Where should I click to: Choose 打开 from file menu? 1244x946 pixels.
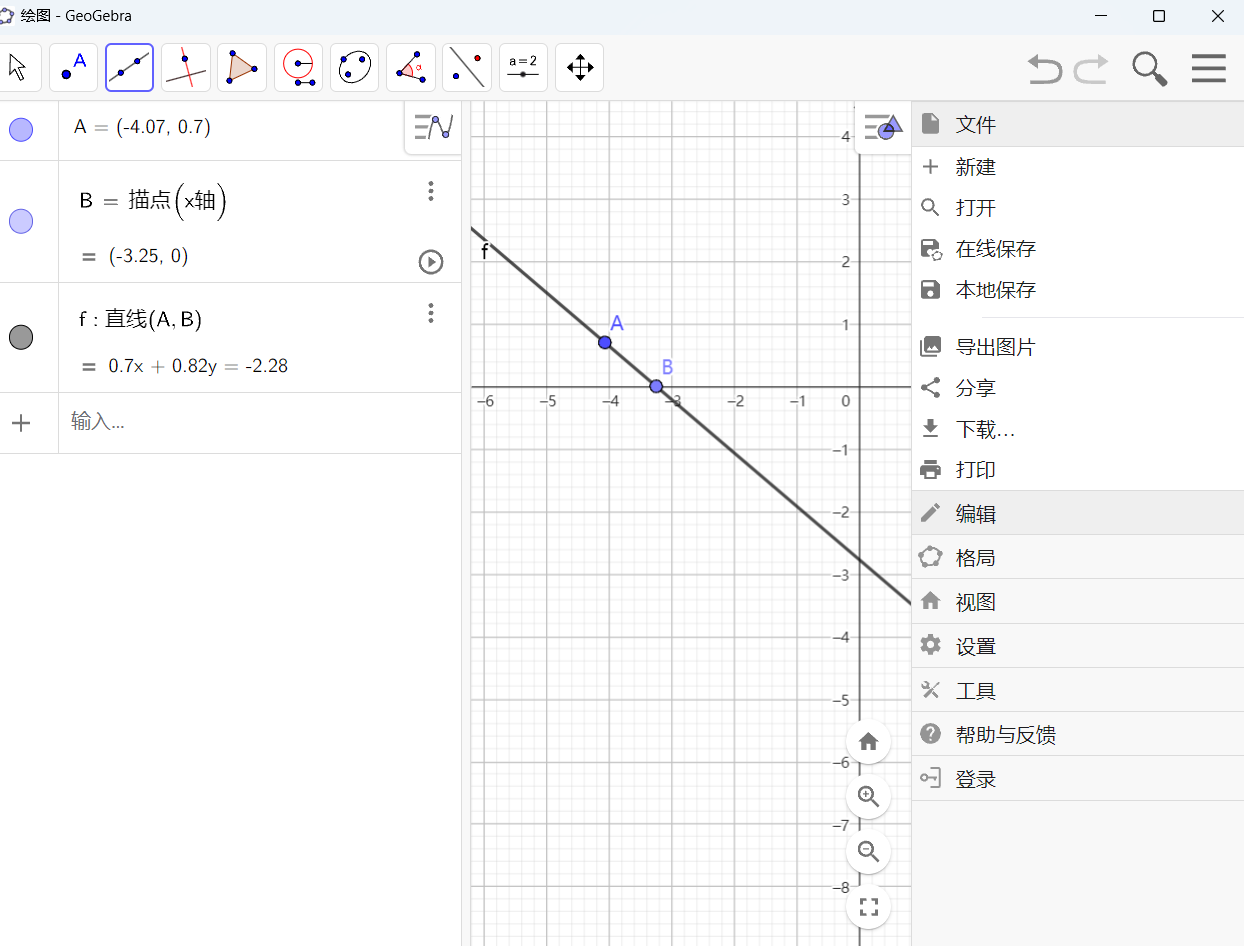[x=1078, y=208]
